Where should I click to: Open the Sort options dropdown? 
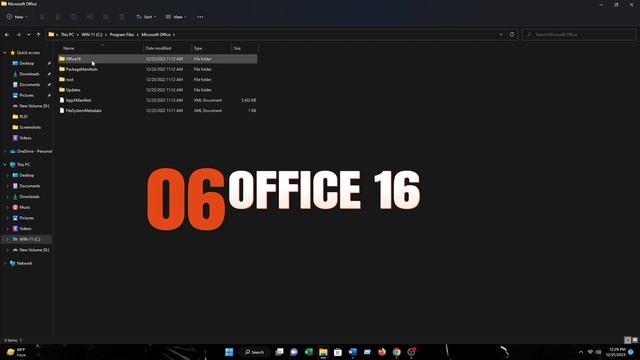[146, 17]
